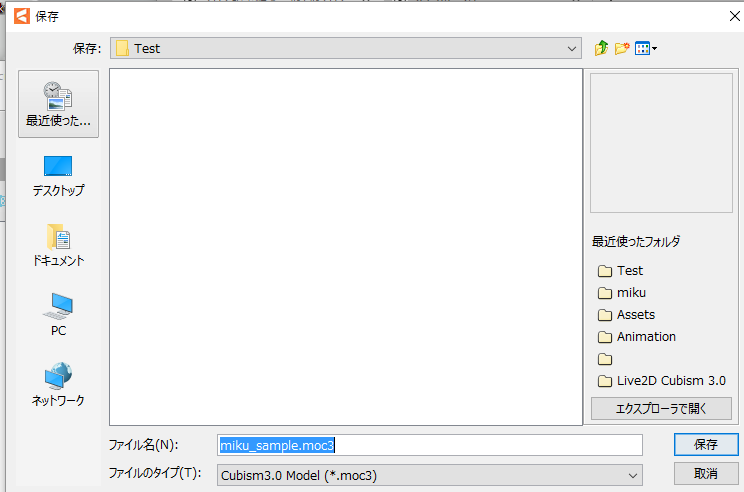Click the 保存 save button
The width and height of the screenshot is (744, 492).
tap(706, 445)
